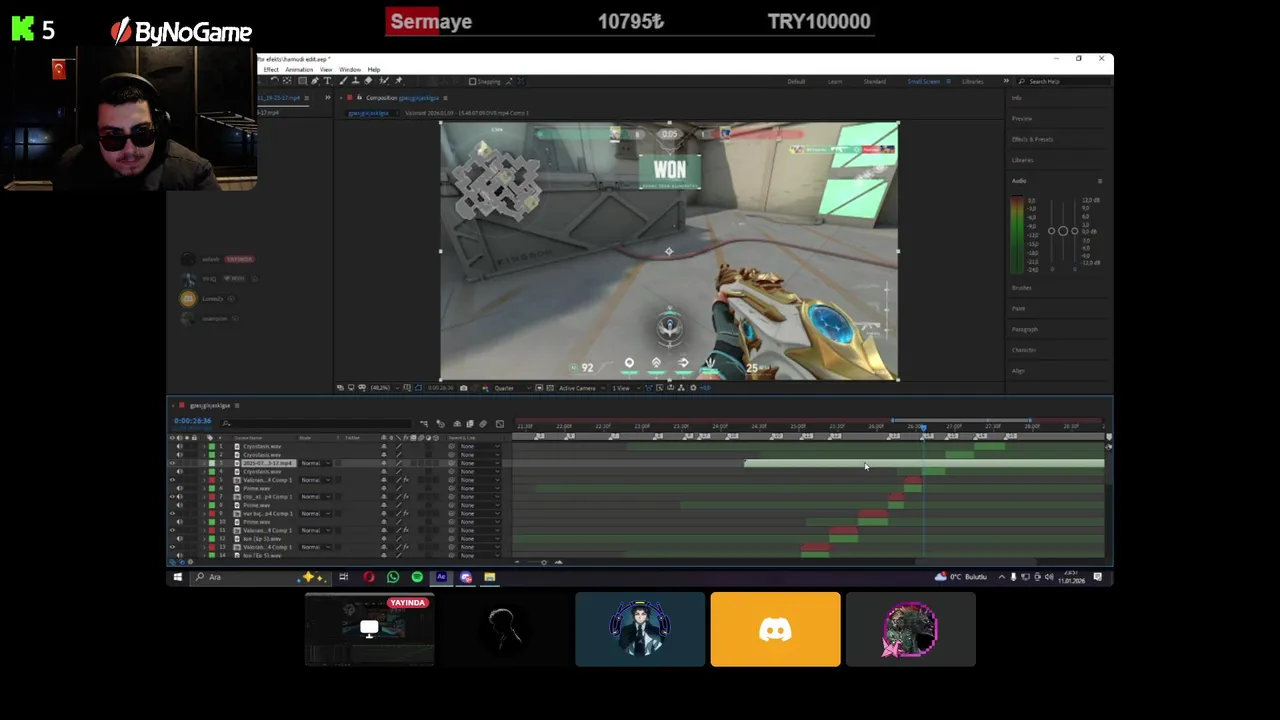Open the View menu
This screenshot has width=1280, height=720.
(x=326, y=69)
